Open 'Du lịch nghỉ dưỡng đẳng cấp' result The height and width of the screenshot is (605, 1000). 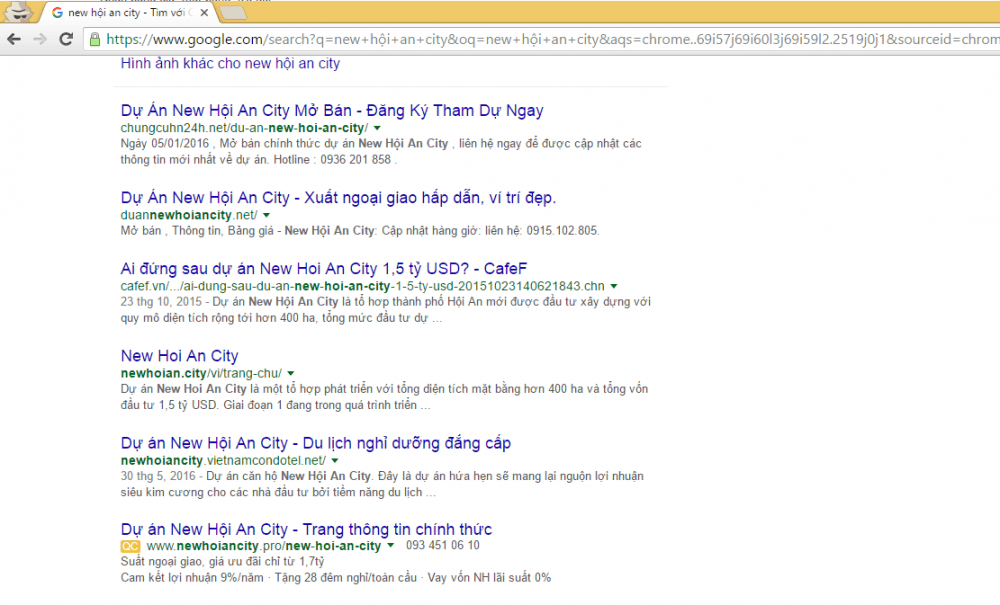pos(316,443)
